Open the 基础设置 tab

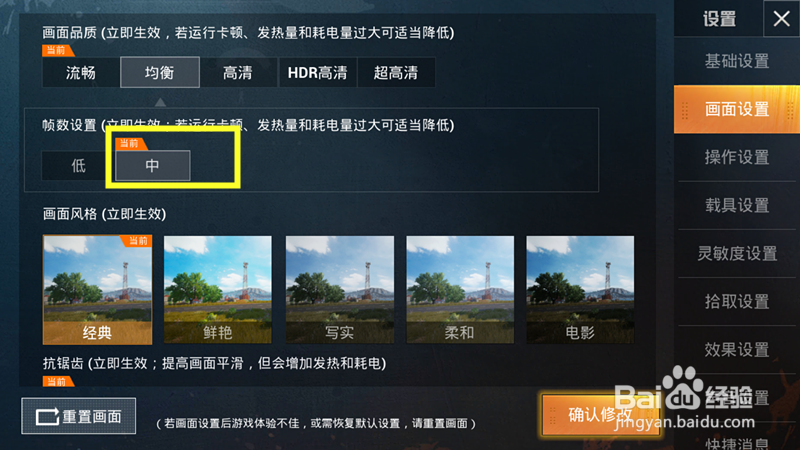point(737,61)
